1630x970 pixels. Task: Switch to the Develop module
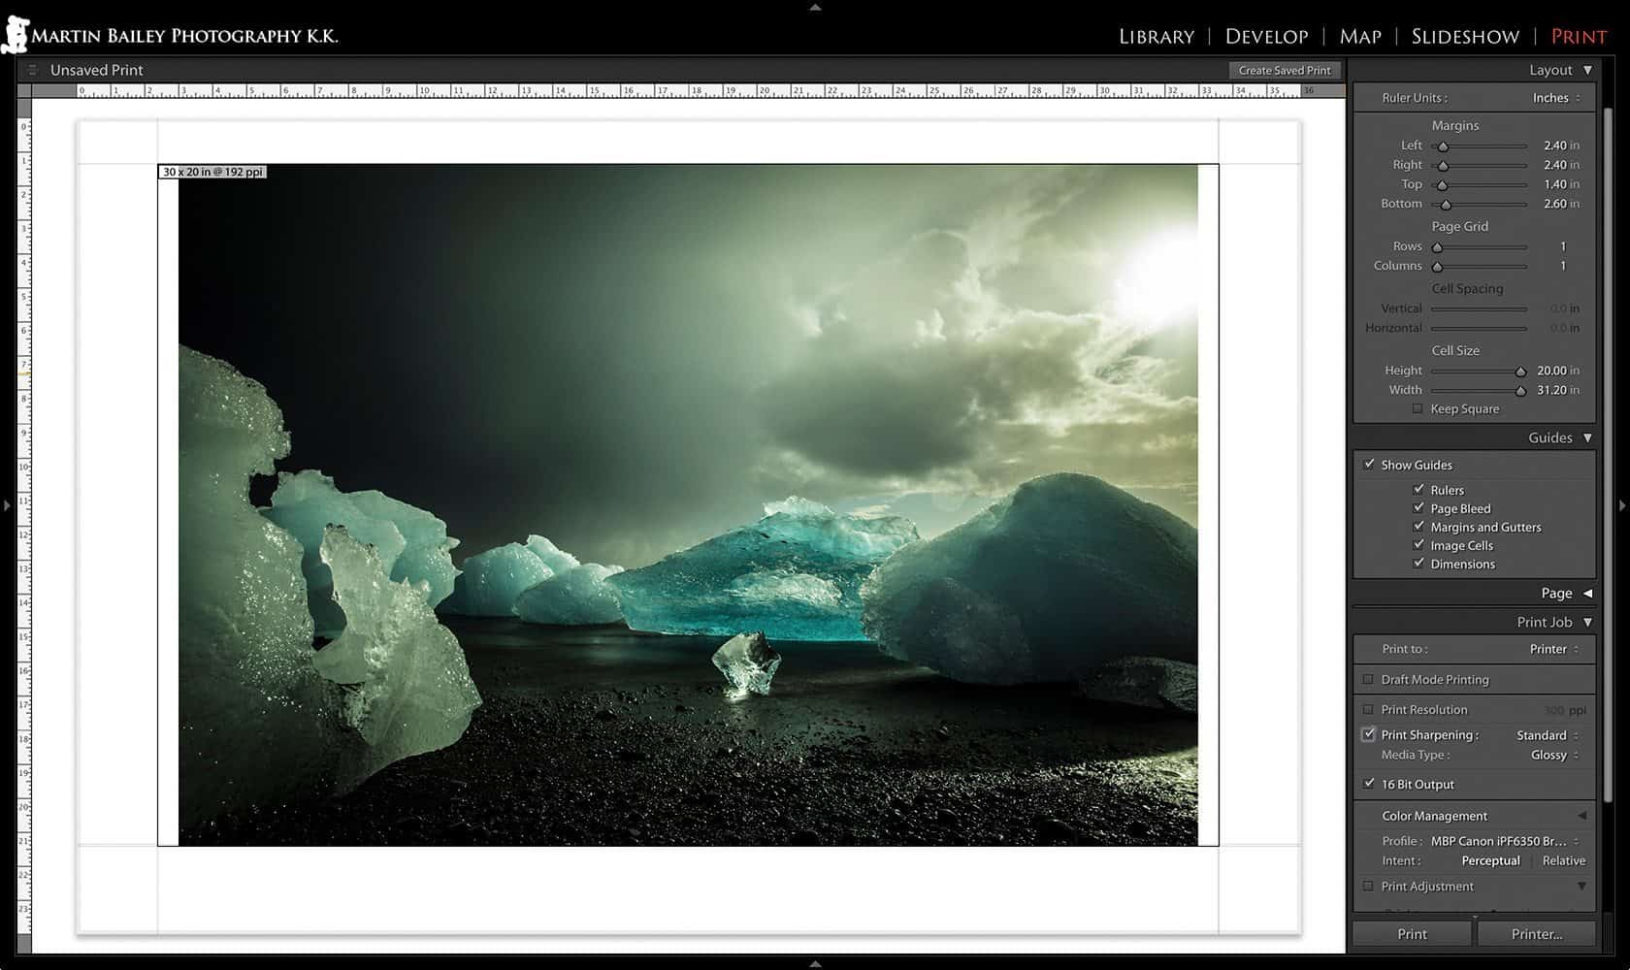[1266, 37]
